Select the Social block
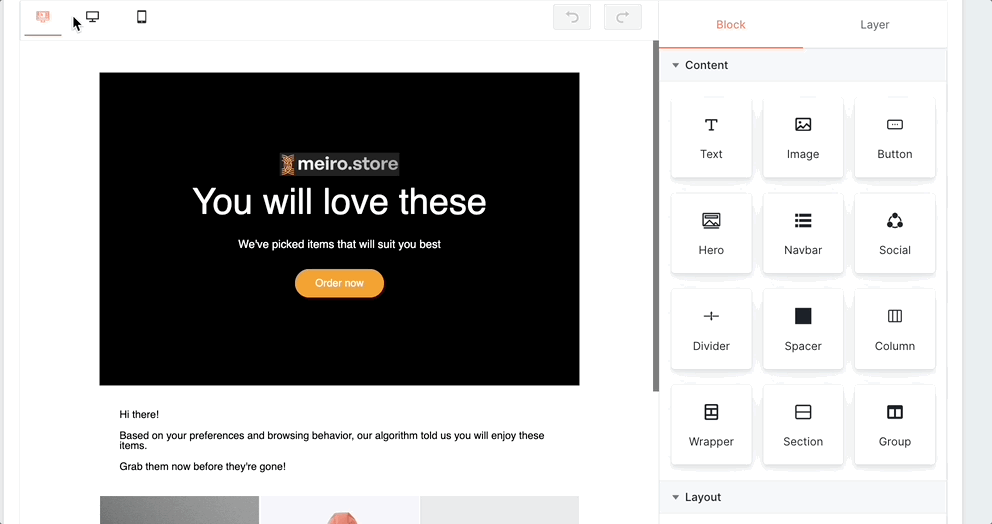Viewport: 992px width, 524px height. pos(895,234)
